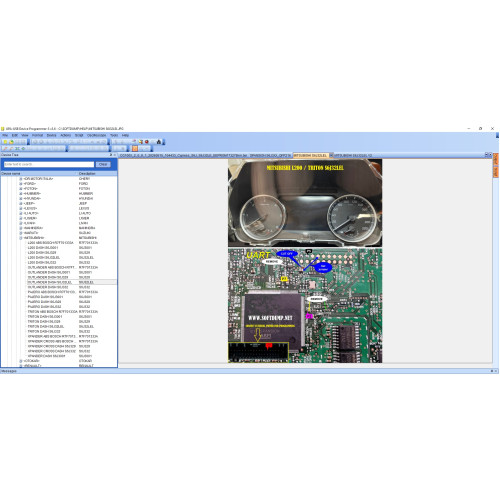Click the device search text field
The image size is (500, 500).
(49, 164)
